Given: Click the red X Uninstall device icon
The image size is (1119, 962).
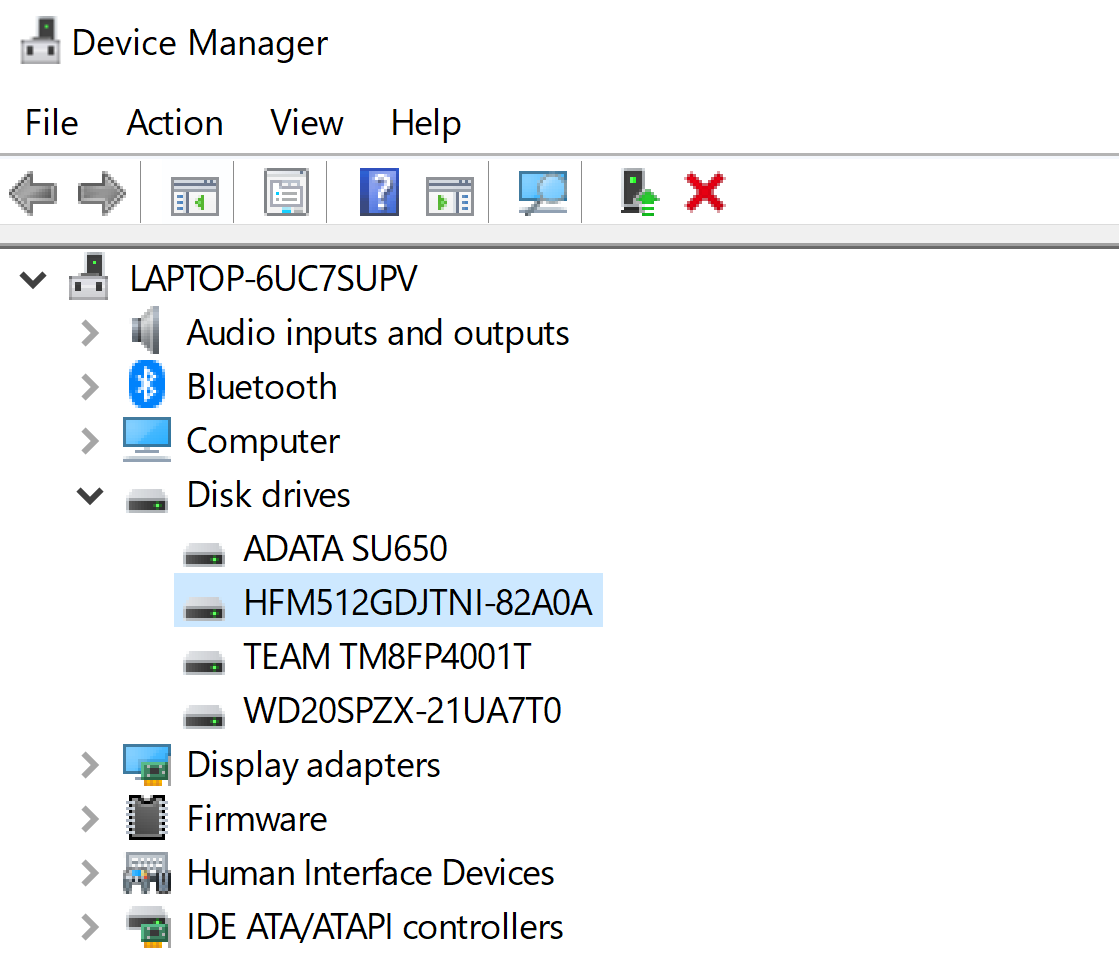Looking at the screenshot, I should pos(705,191).
